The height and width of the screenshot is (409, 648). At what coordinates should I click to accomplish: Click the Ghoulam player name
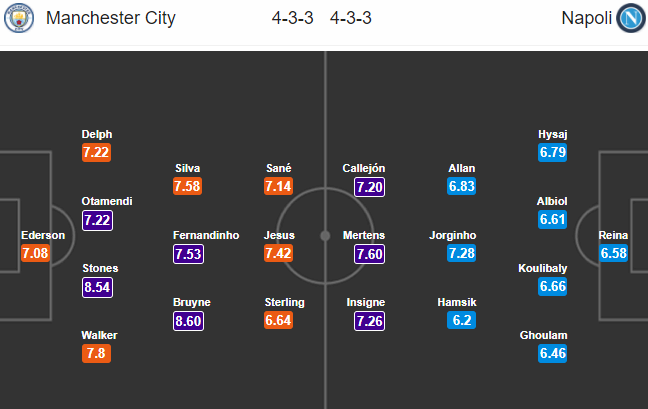coord(543,335)
